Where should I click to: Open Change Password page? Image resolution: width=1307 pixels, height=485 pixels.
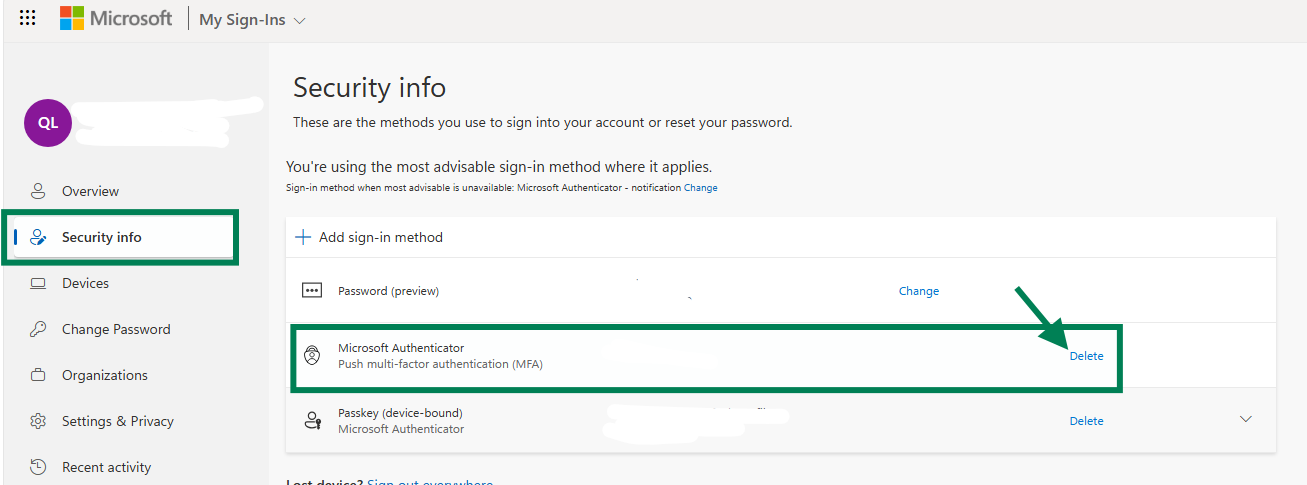point(116,329)
